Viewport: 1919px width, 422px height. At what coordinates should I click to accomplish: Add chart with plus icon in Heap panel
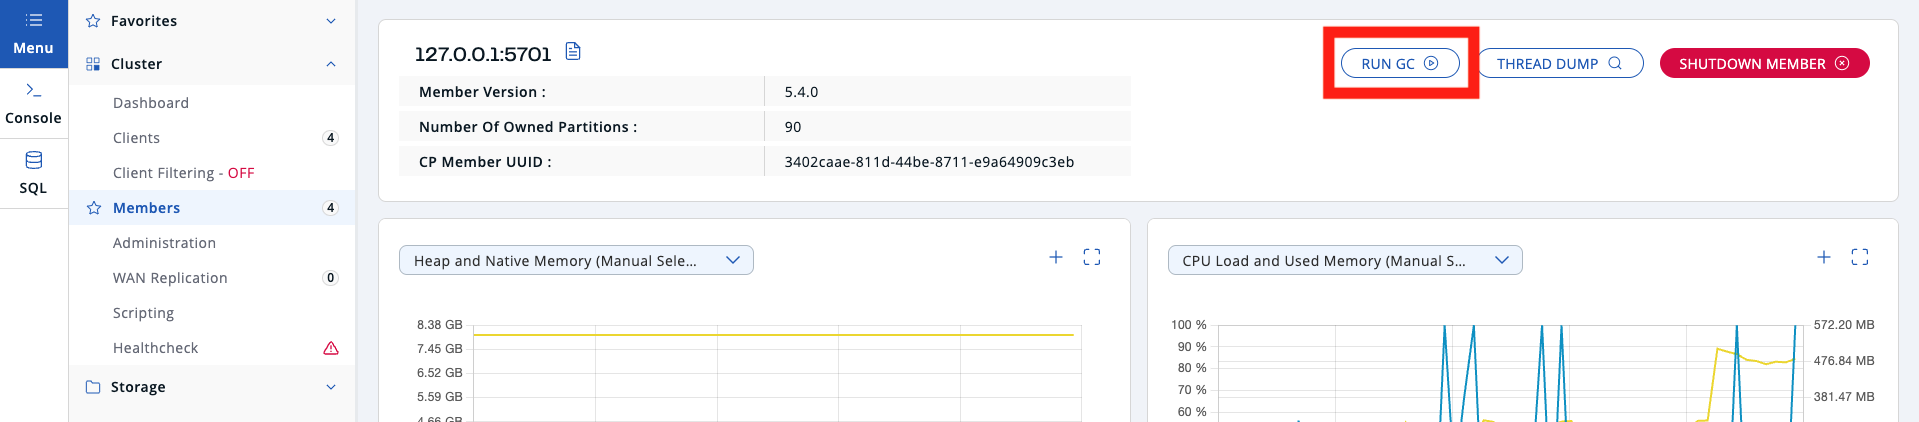1056,258
